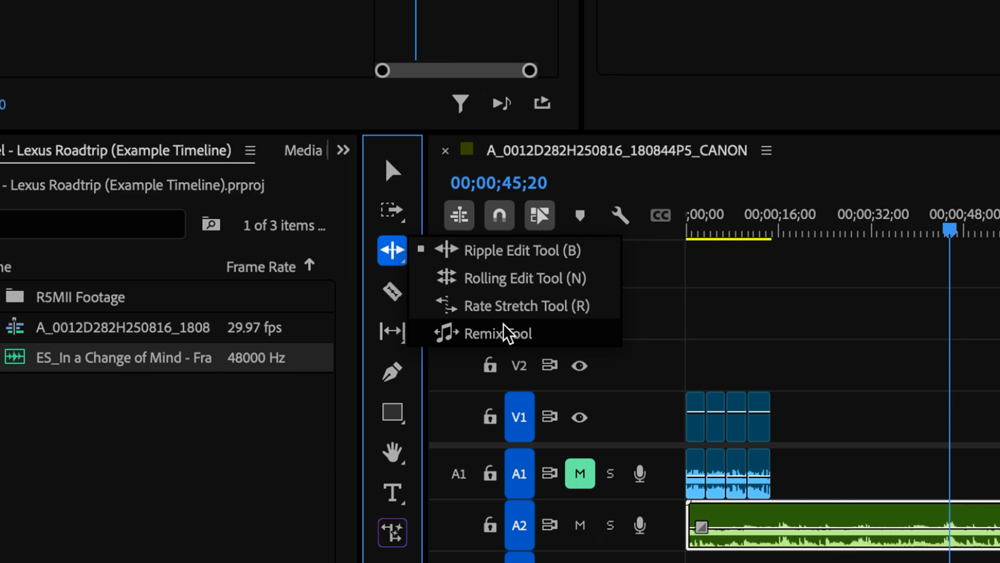The image size is (1000, 563).
Task: Expand the hidden panel tabs chevron
Action: [x=343, y=150]
